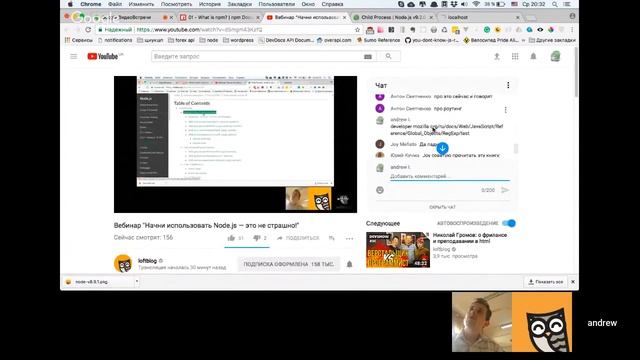The image size is (640, 360).
Task: Click the ПОДПИСКА ОФОРМЛЕНА subscribed button
Action: (x=289, y=264)
